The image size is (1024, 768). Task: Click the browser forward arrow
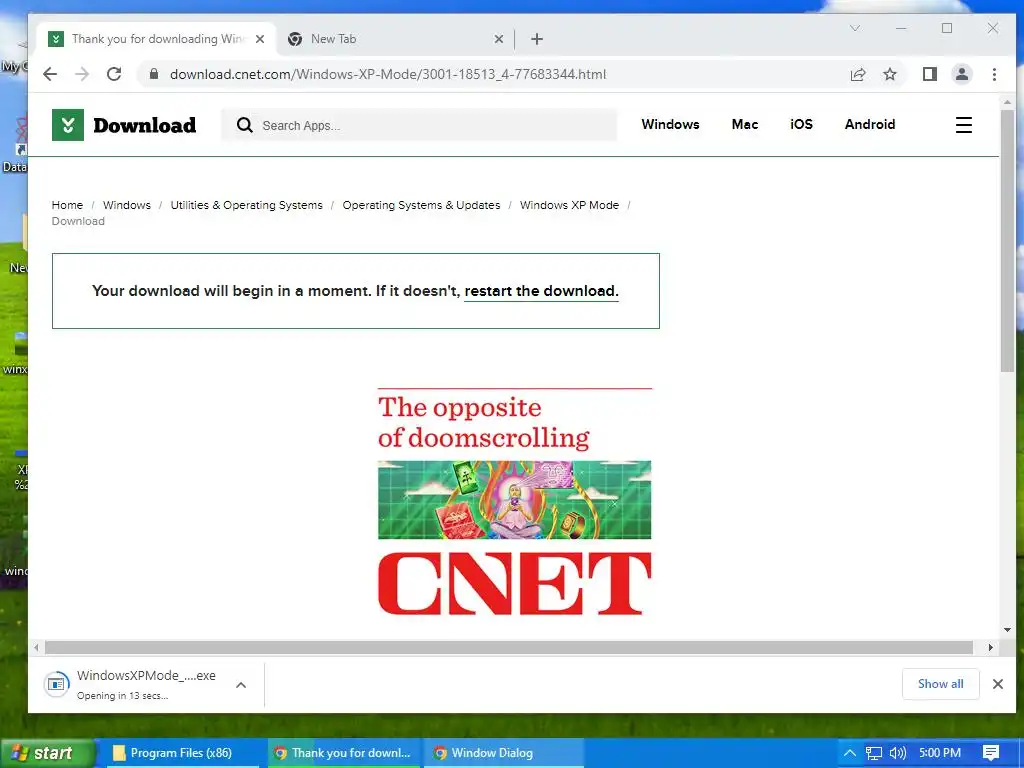pos(82,74)
